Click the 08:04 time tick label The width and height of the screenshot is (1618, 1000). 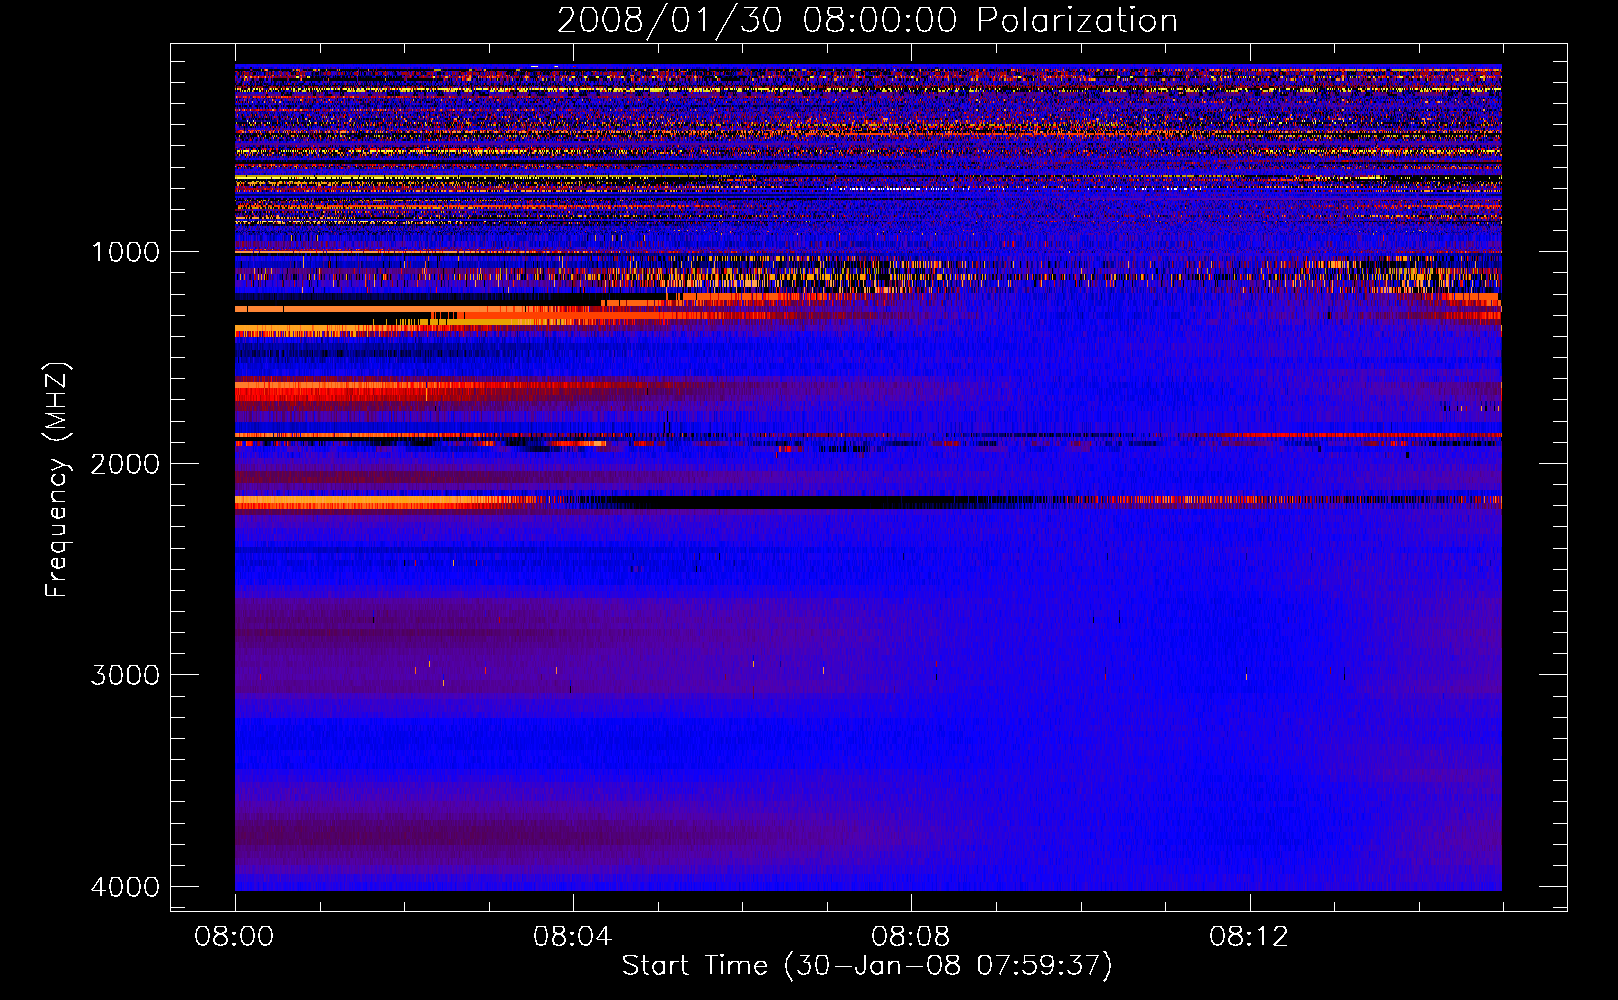[x=573, y=937]
